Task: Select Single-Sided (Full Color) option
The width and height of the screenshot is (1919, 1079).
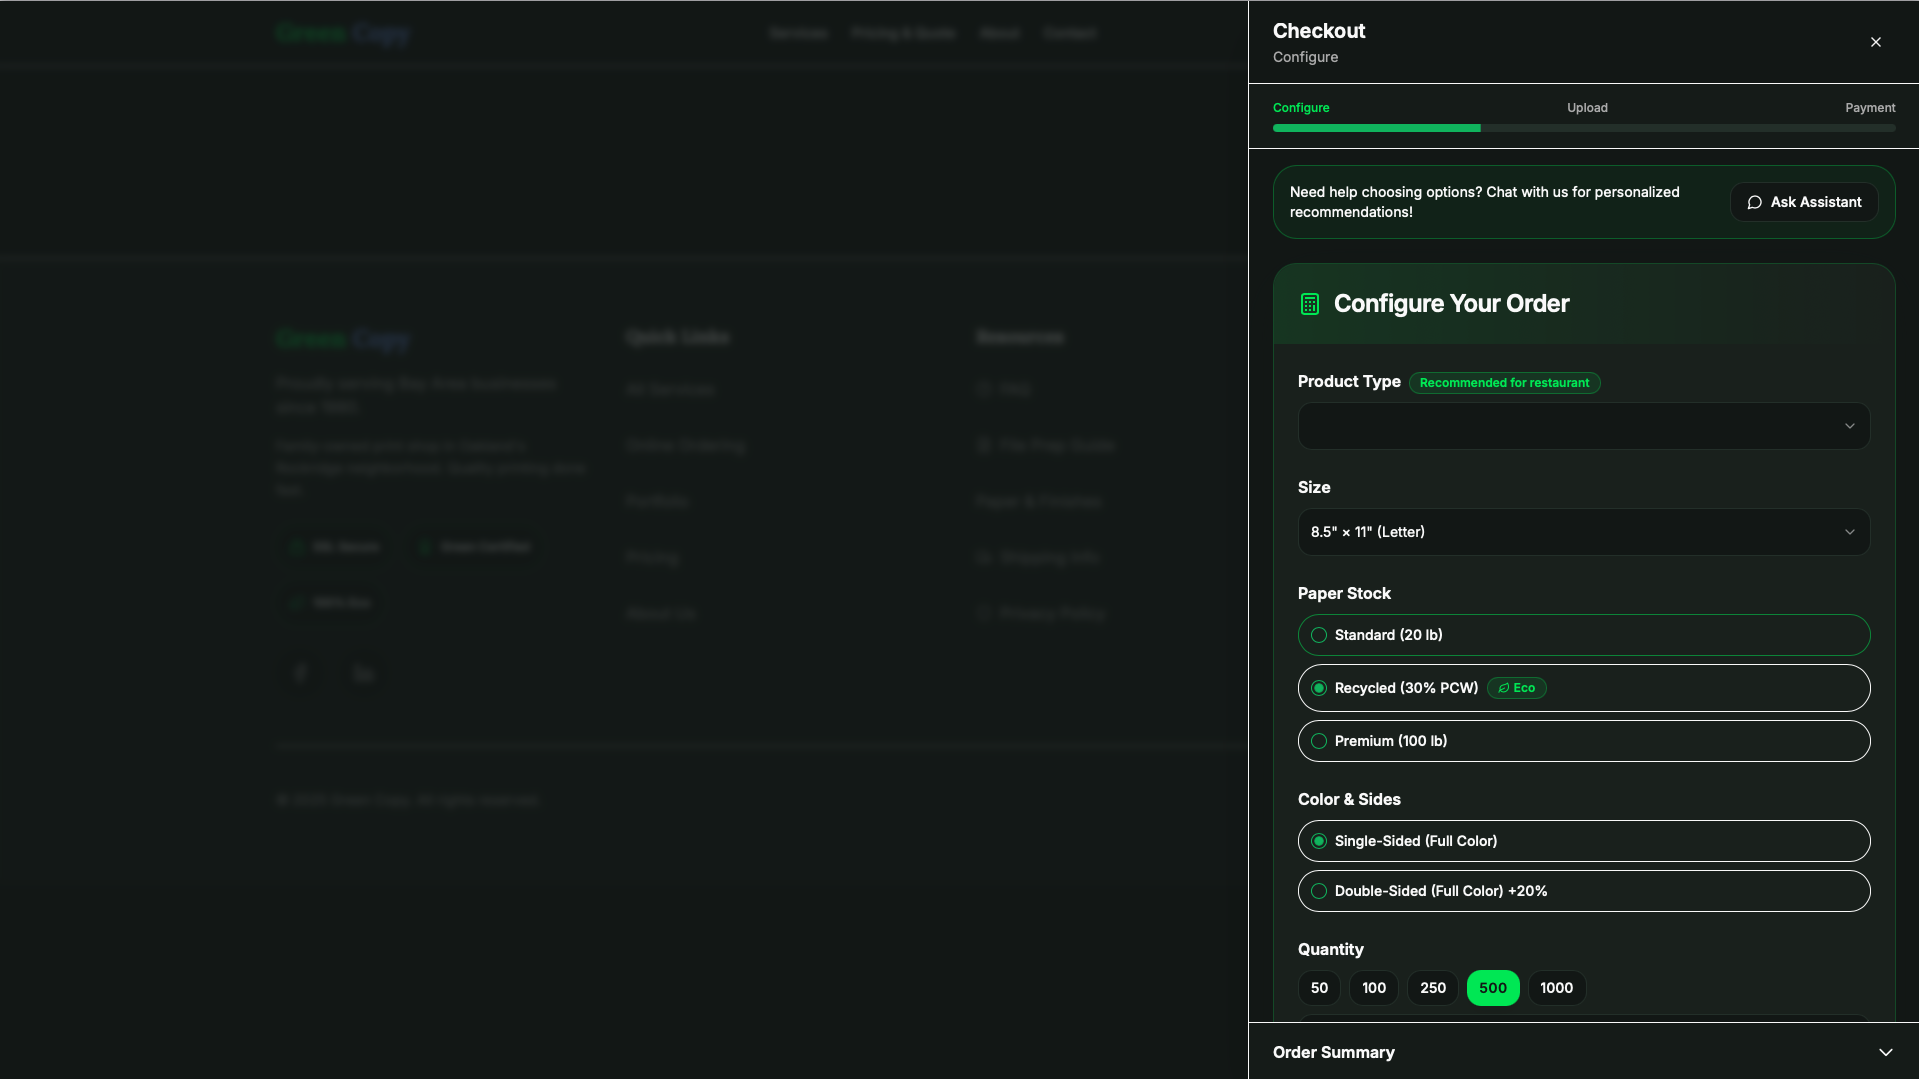Action: point(1583,841)
